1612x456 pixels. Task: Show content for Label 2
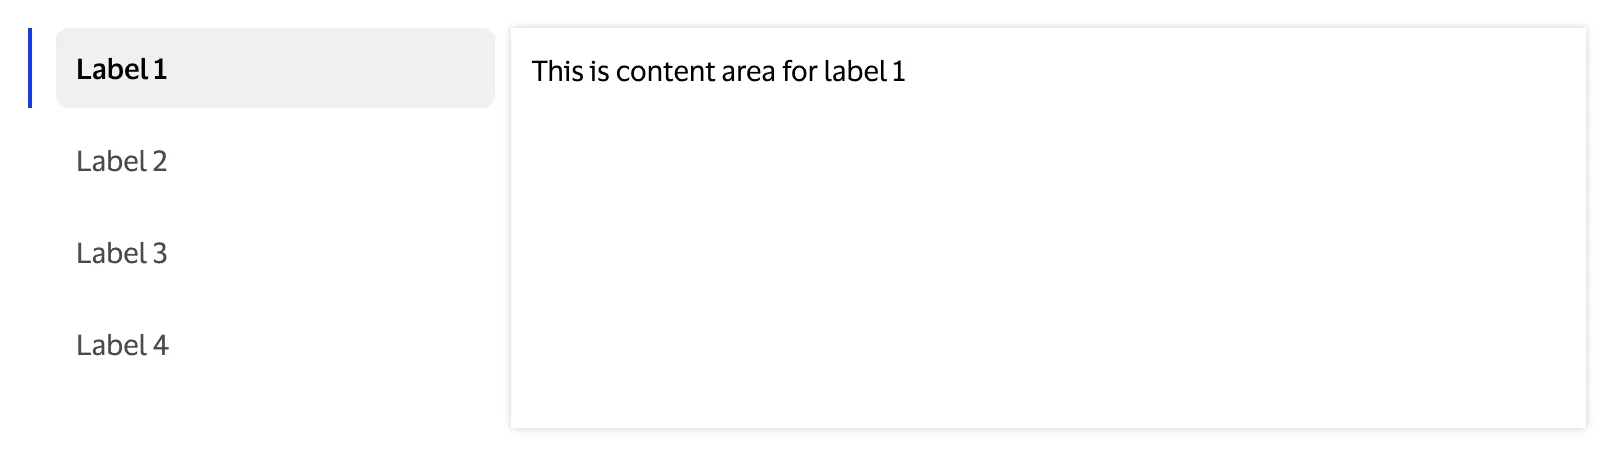pyautogui.click(x=121, y=161)
